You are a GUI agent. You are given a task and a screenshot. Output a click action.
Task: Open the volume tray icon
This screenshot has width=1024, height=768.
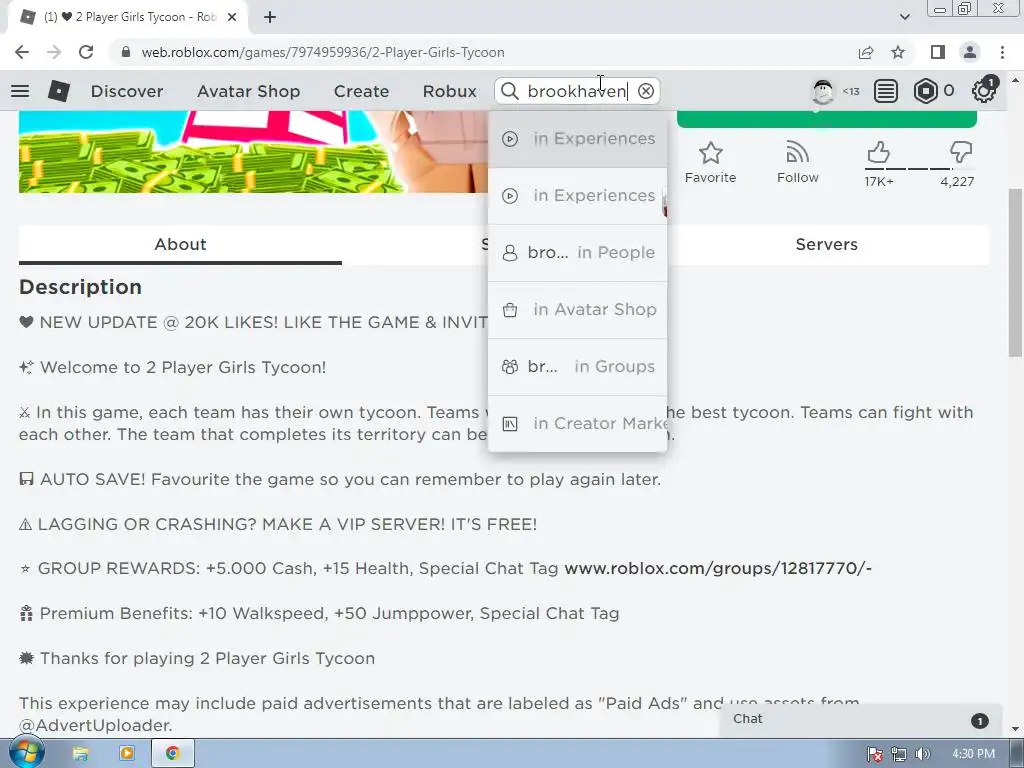coord(923,754)
